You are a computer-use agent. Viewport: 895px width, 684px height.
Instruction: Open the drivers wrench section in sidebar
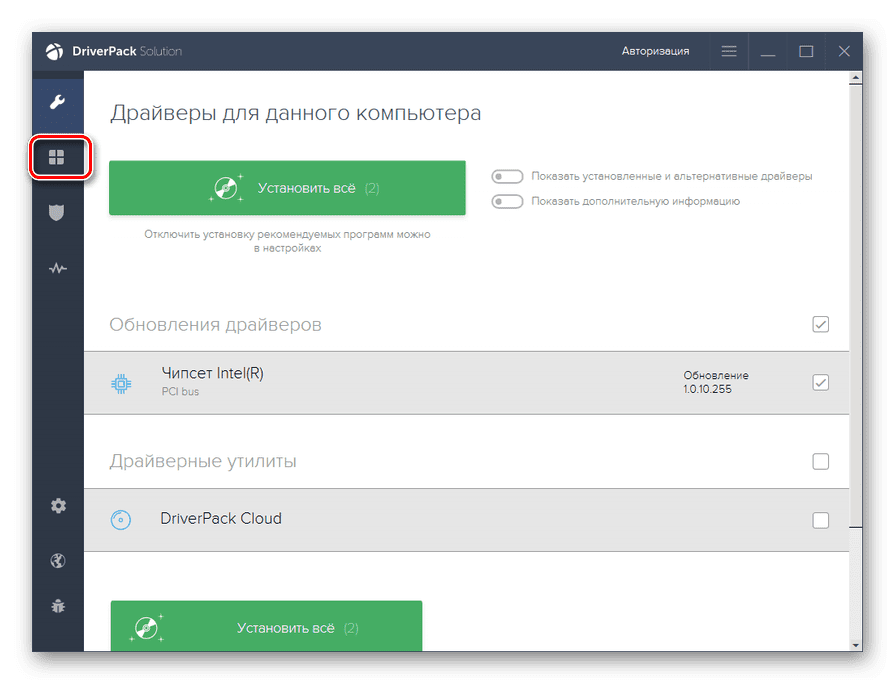coord(57,103)
